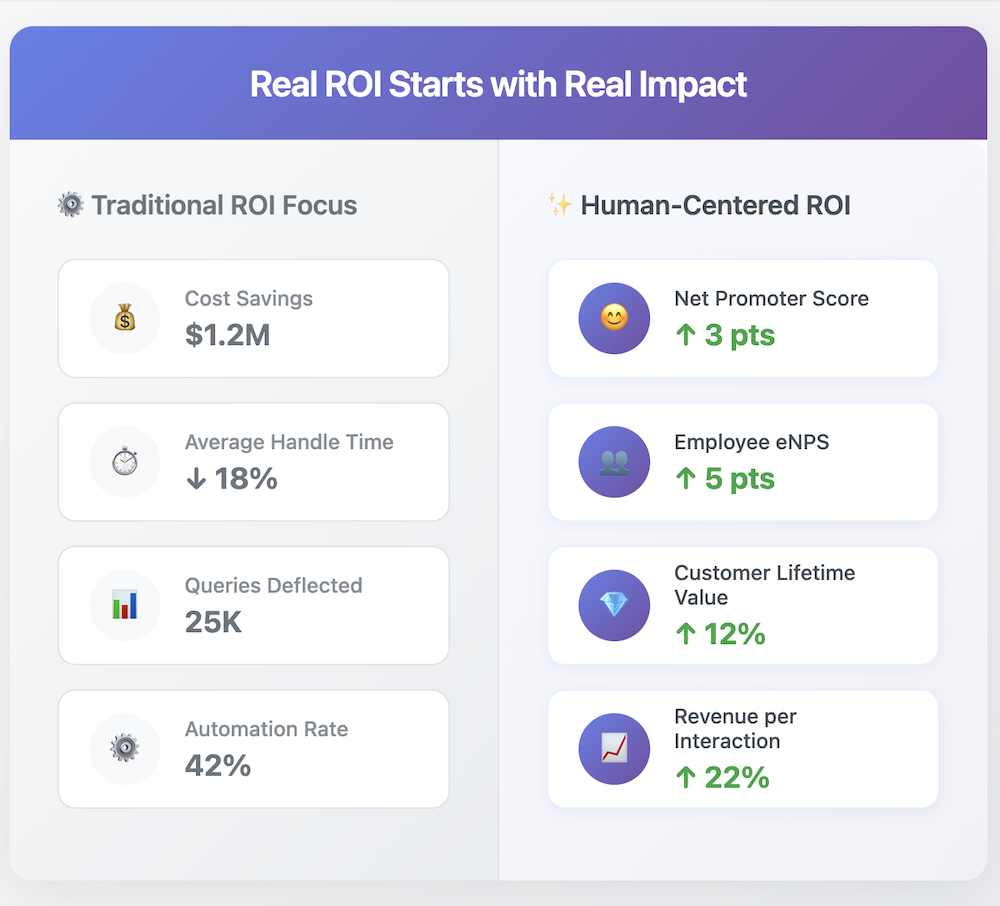
Task: Click the green 3 pts increase value
Action: 725,335
